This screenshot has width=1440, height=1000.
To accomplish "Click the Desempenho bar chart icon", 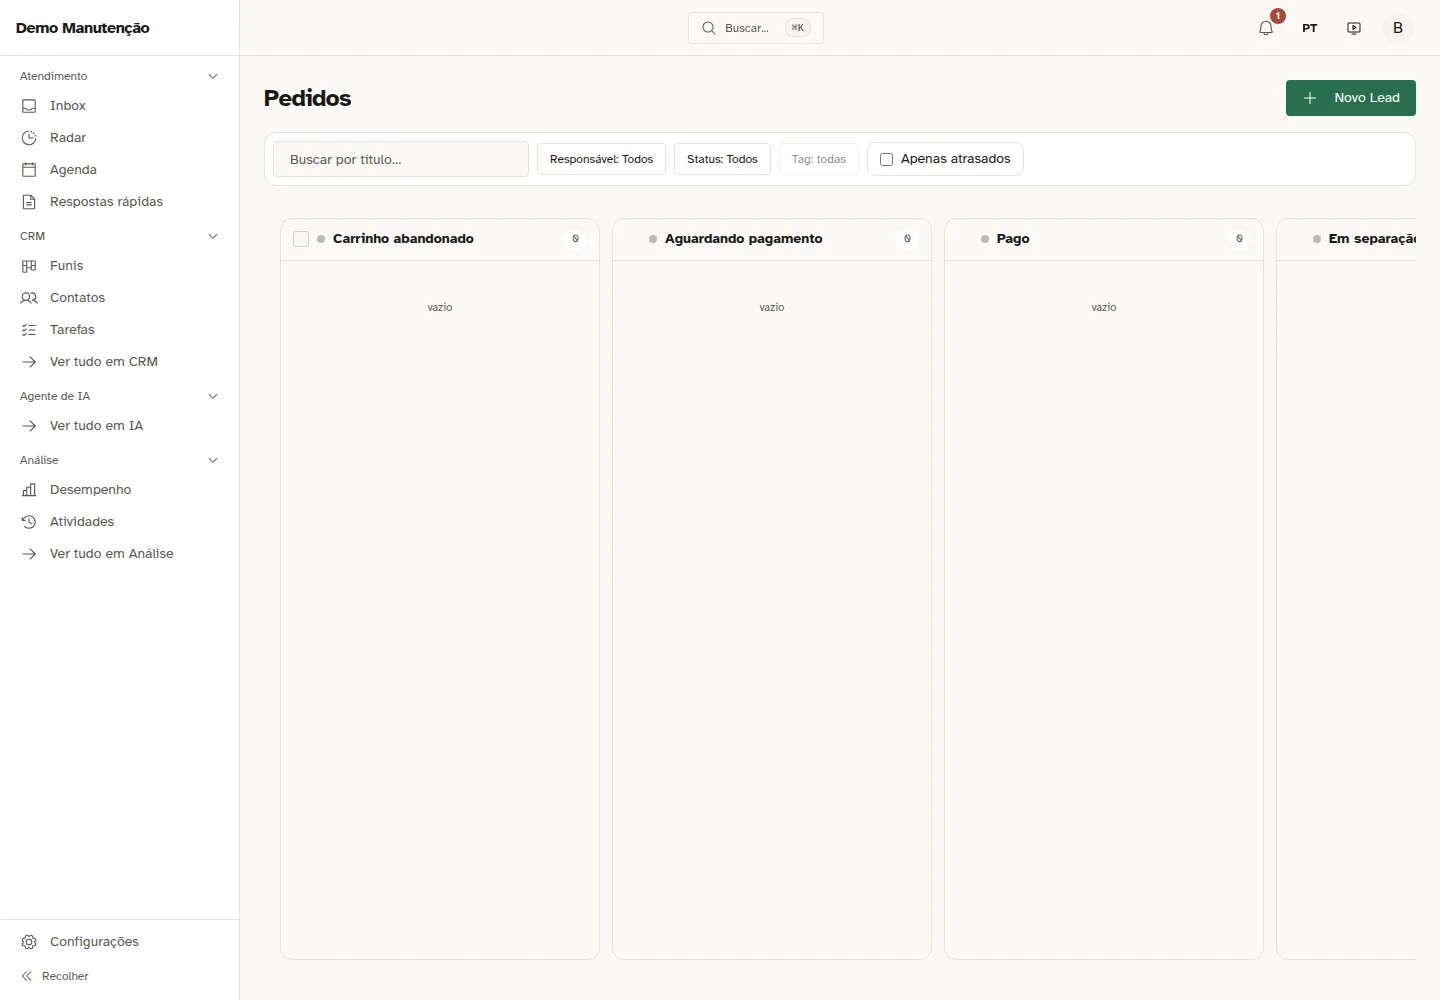I will click(29, 490).
